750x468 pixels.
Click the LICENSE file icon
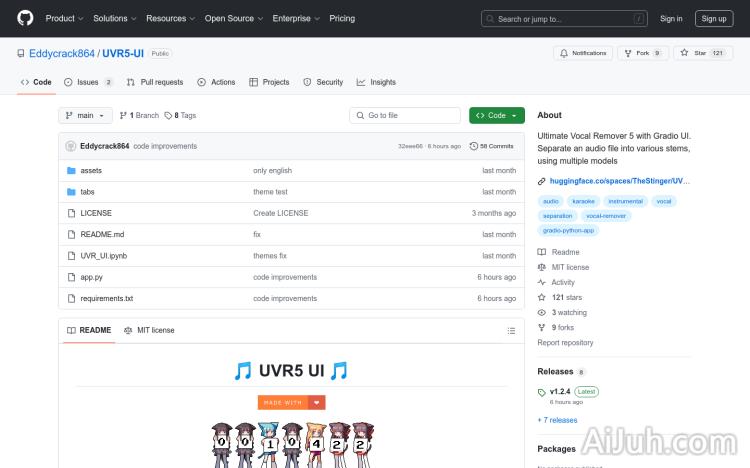click(71, 213)
